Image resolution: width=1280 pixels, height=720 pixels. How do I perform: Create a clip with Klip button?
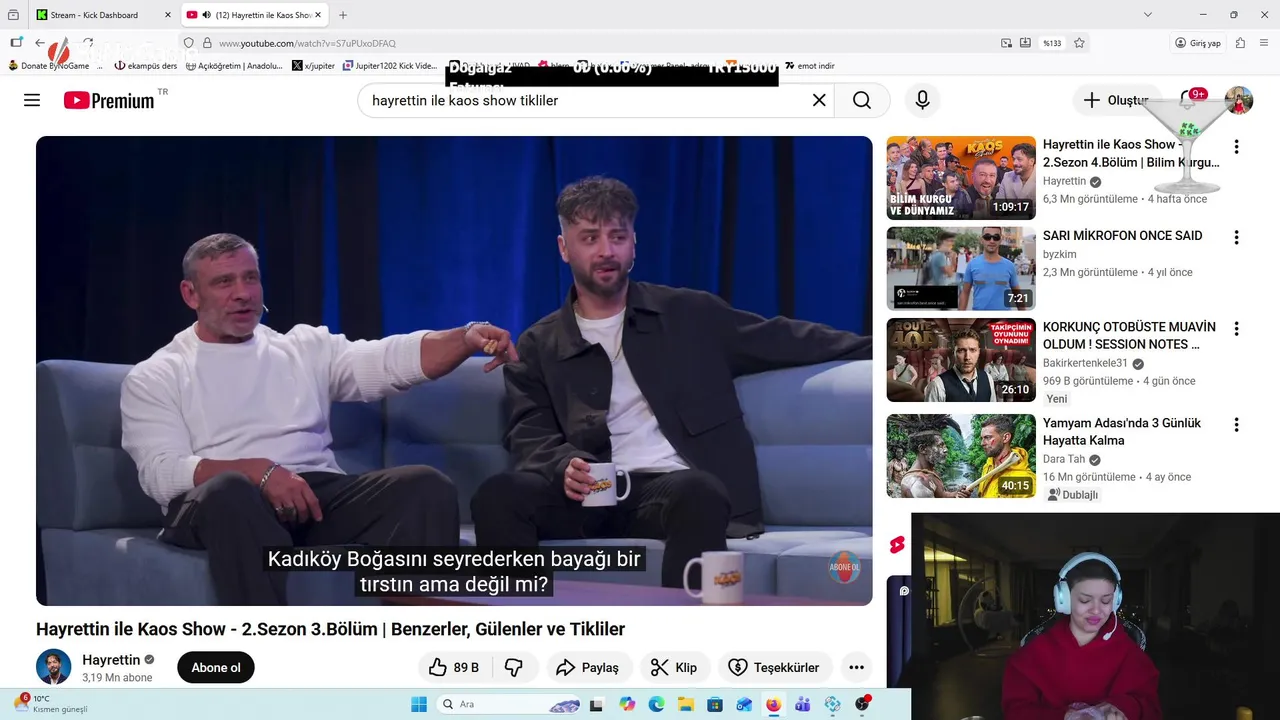[x=675, y=667]
